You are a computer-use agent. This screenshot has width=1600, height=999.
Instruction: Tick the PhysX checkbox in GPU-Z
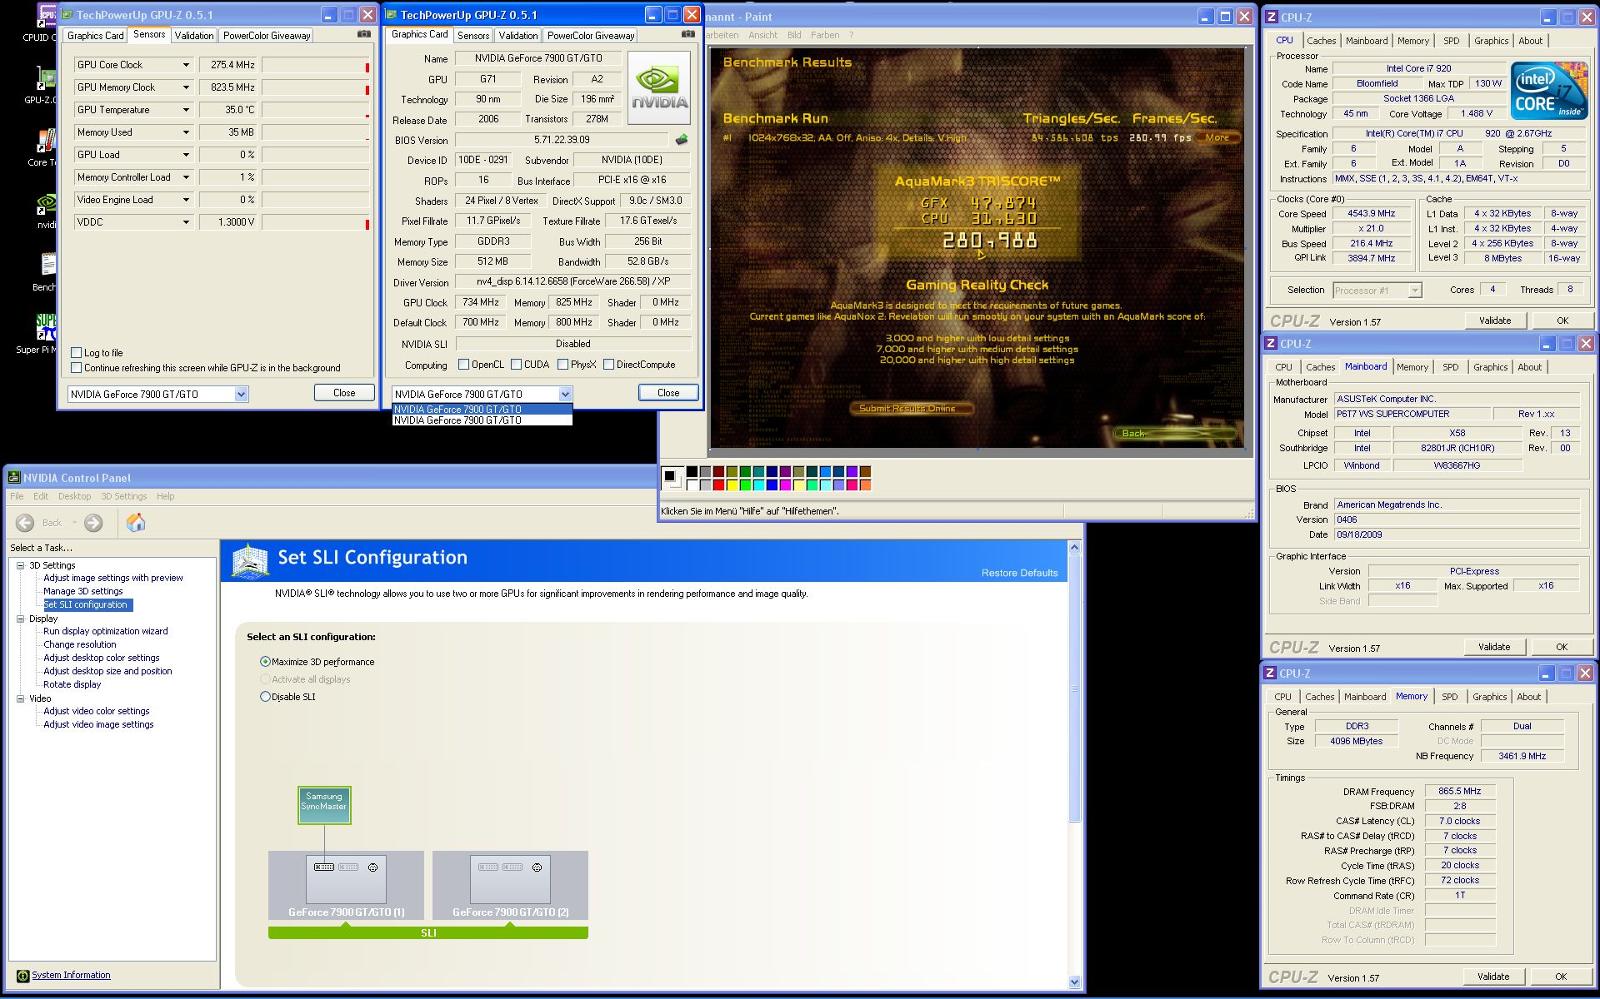(x=563, y=364)
